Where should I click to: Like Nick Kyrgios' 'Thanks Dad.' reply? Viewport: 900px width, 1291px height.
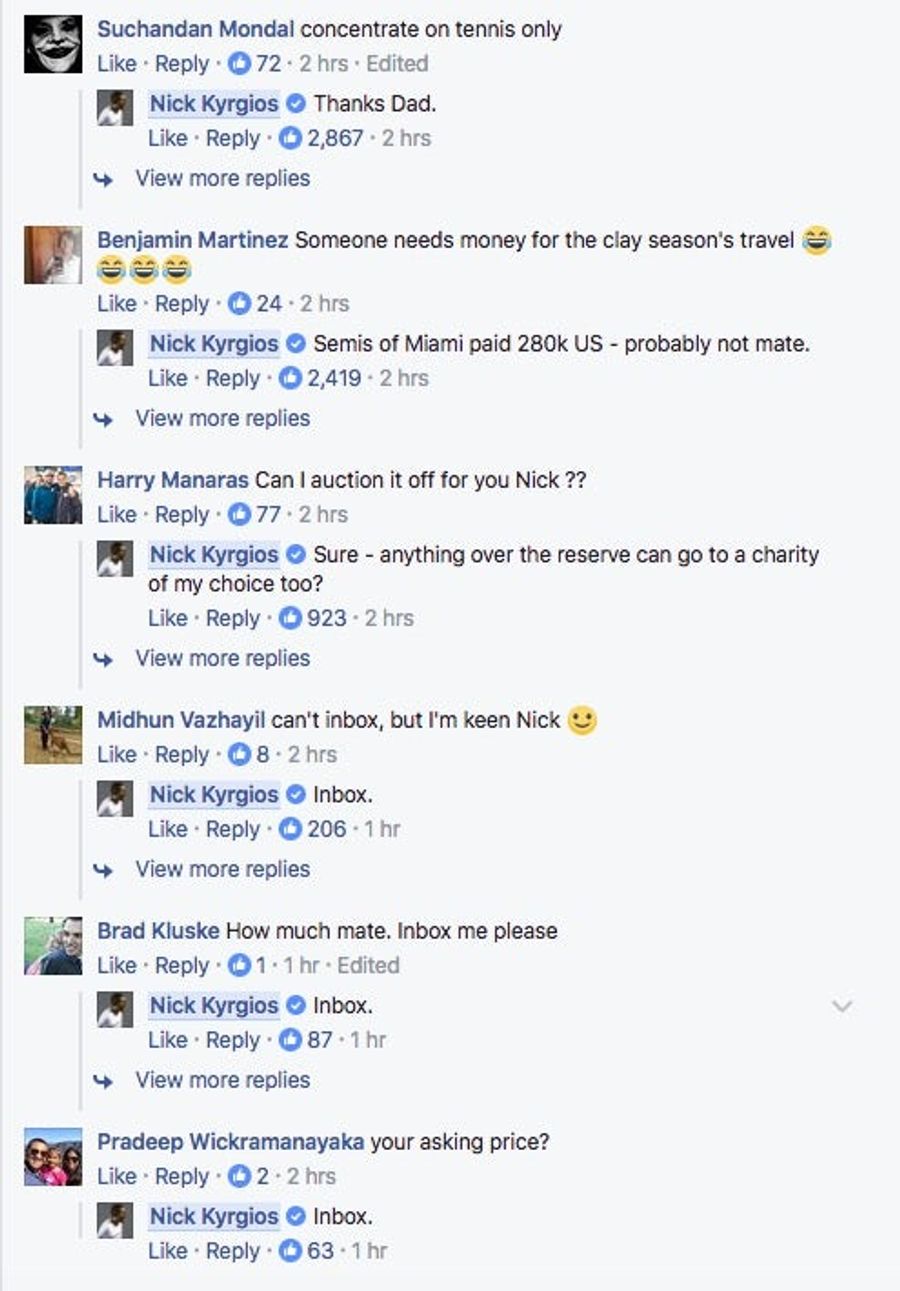[x=167, y=138]
